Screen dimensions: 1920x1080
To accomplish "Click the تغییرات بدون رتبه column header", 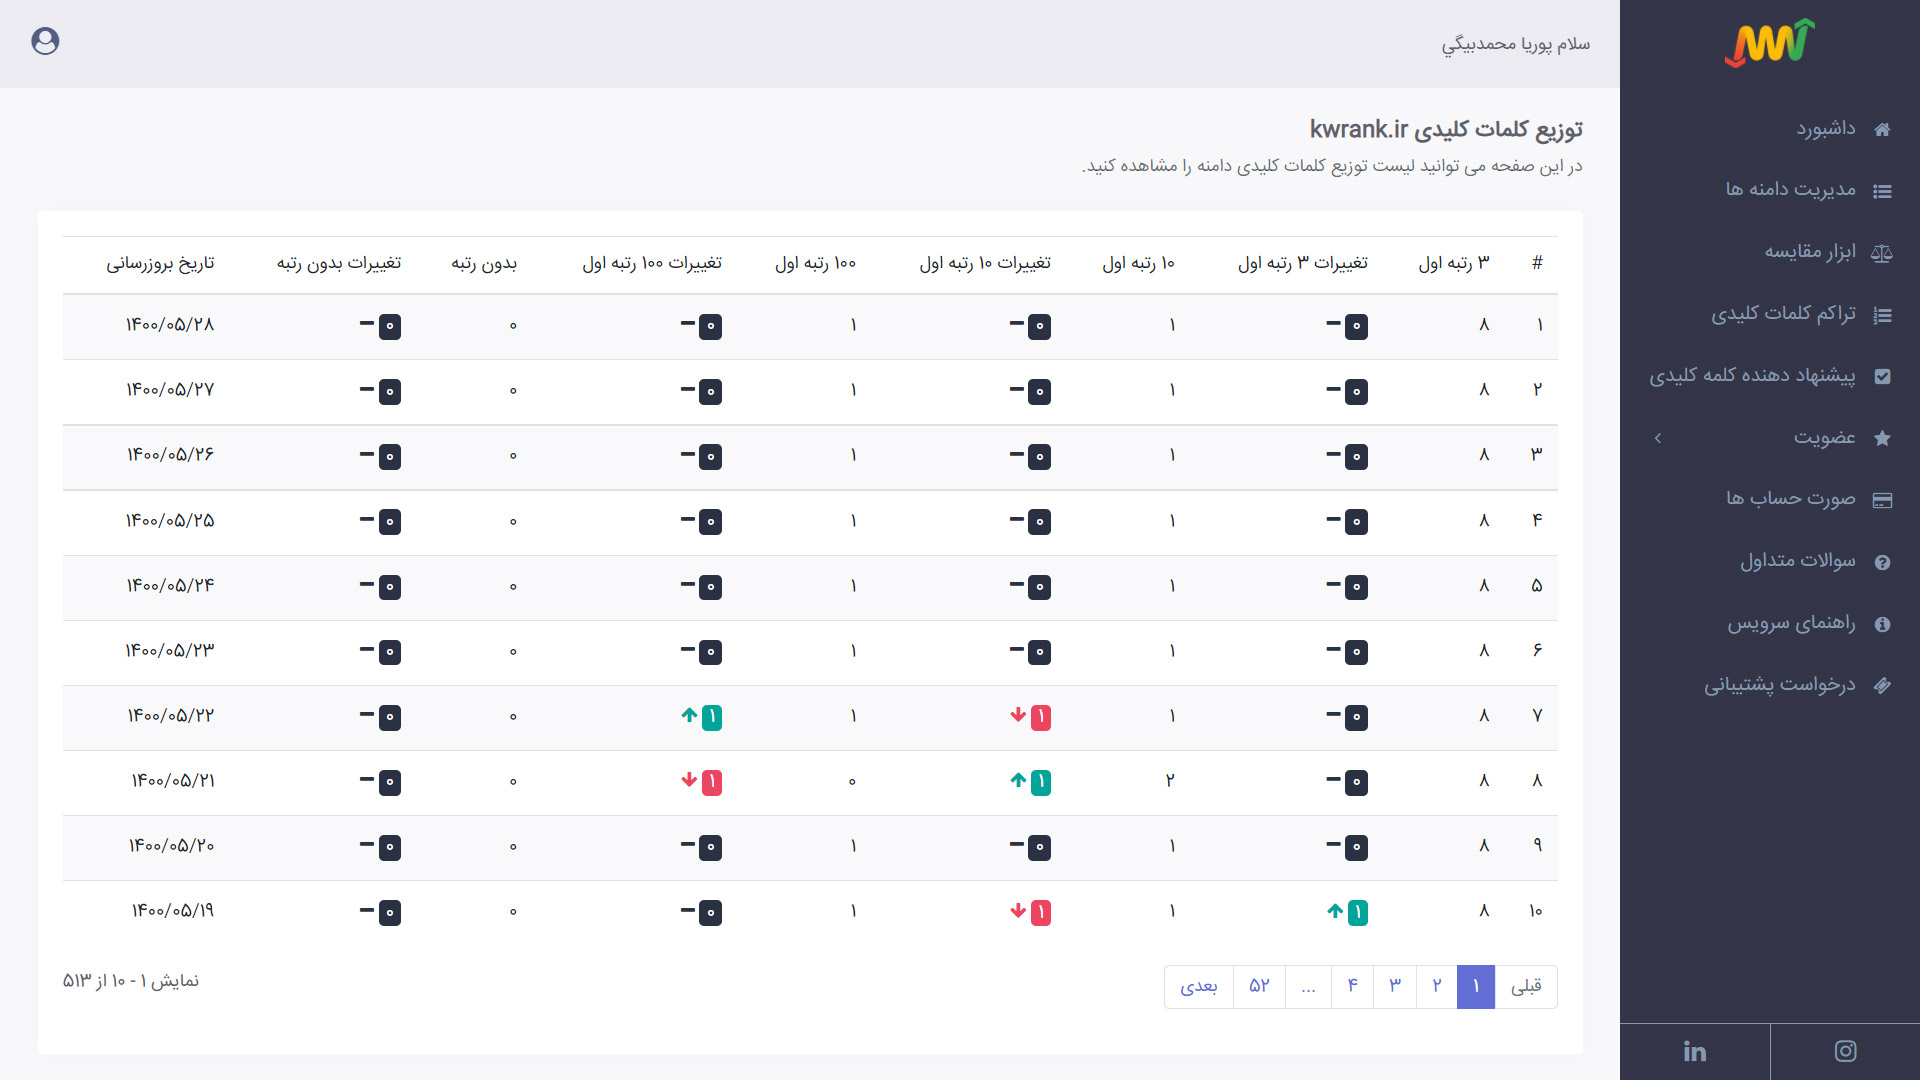I will [x=339, y=263].
